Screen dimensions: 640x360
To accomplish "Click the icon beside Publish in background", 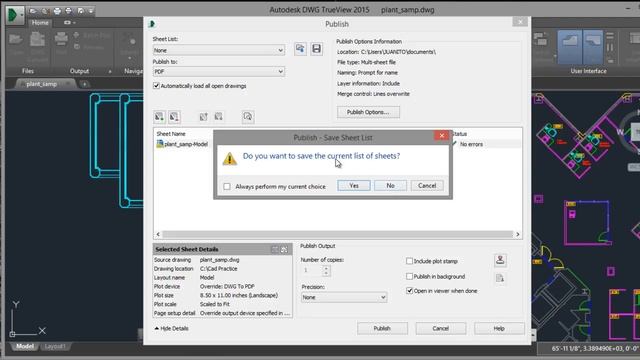I will [x=500, y=278].
